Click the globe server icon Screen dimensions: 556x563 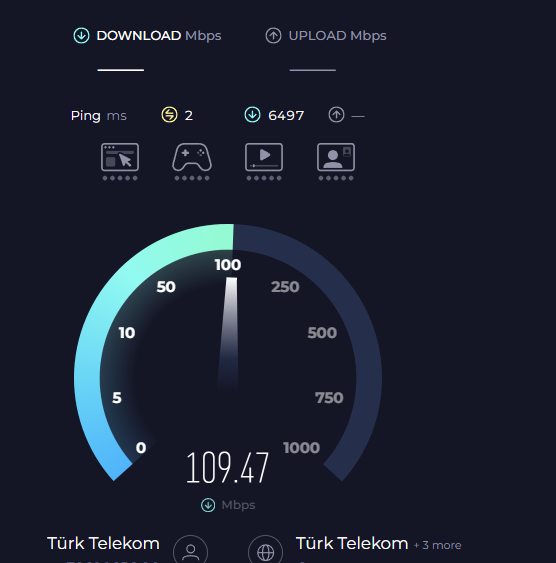(265, 550)
